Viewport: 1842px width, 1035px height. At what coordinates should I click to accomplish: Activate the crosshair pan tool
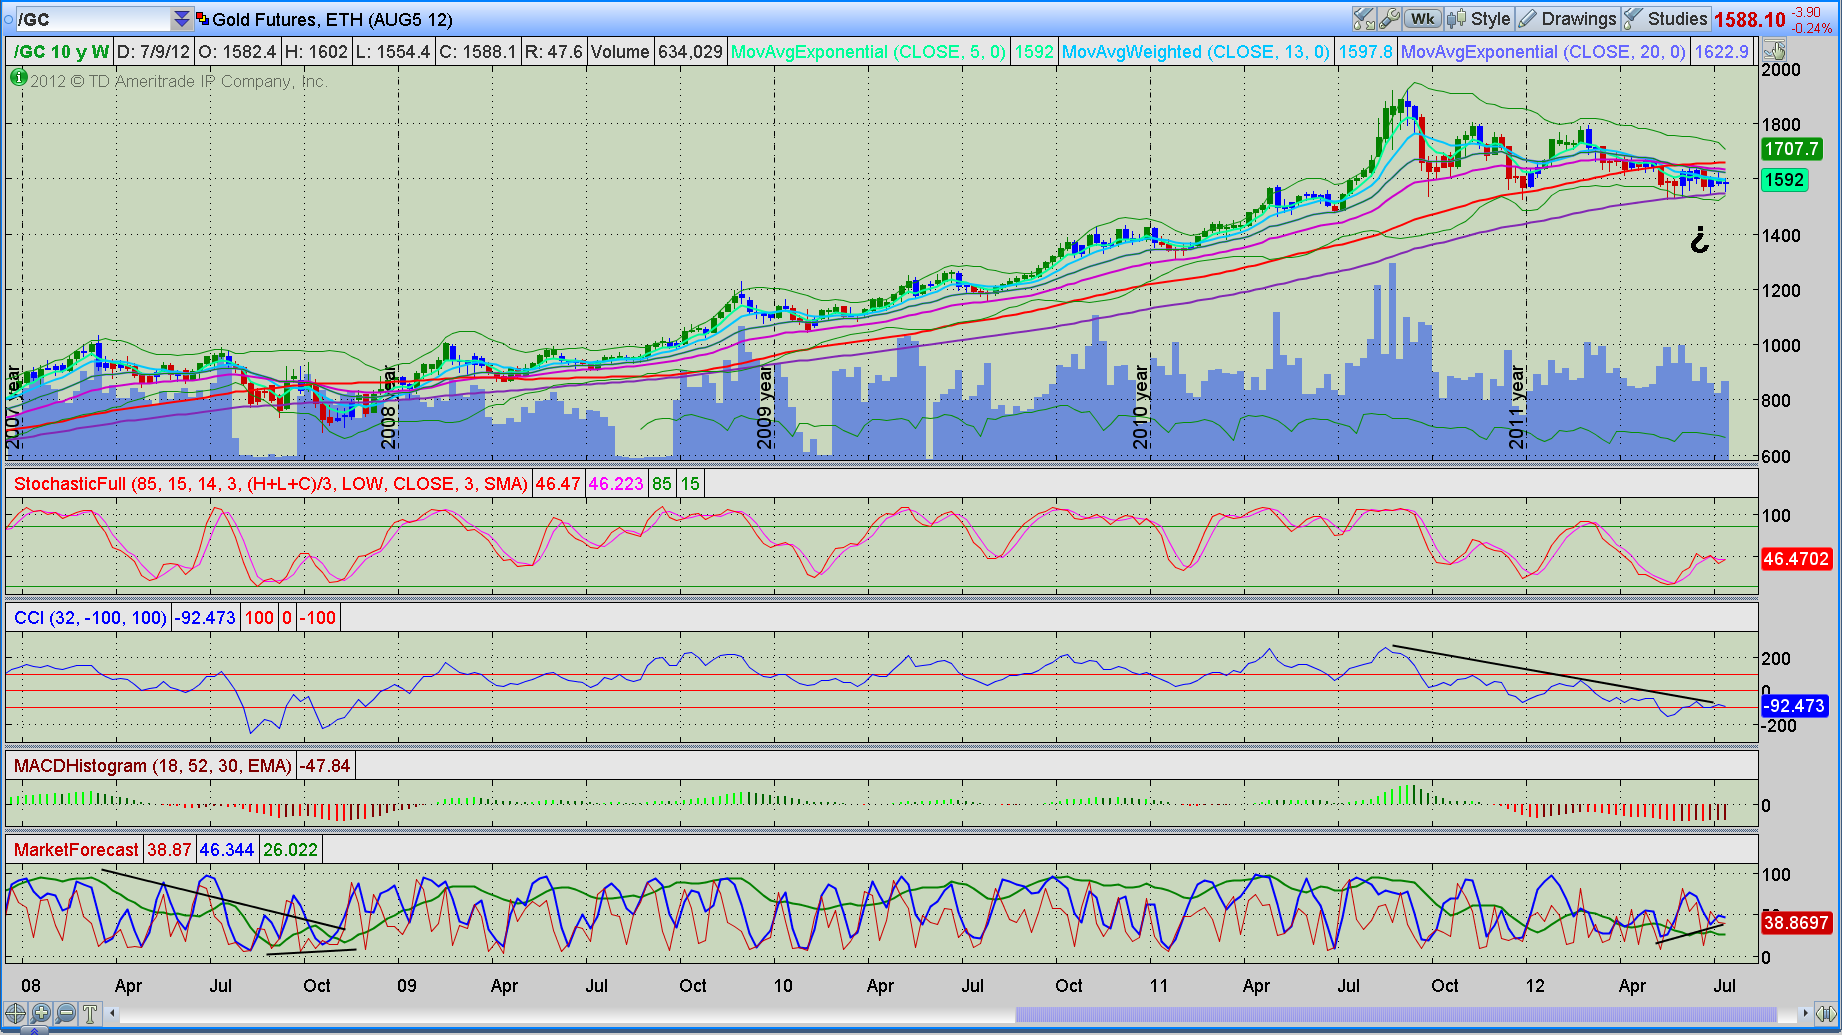pyautogui.click(x=17, y=1013)
